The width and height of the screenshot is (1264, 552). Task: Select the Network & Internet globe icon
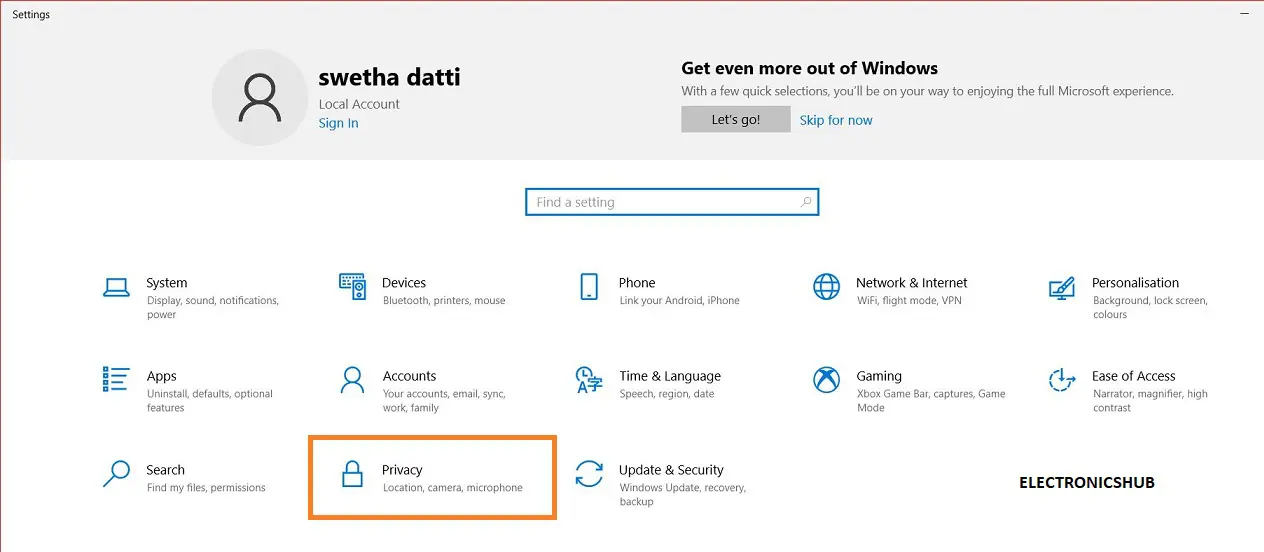[x=826, y=287]
